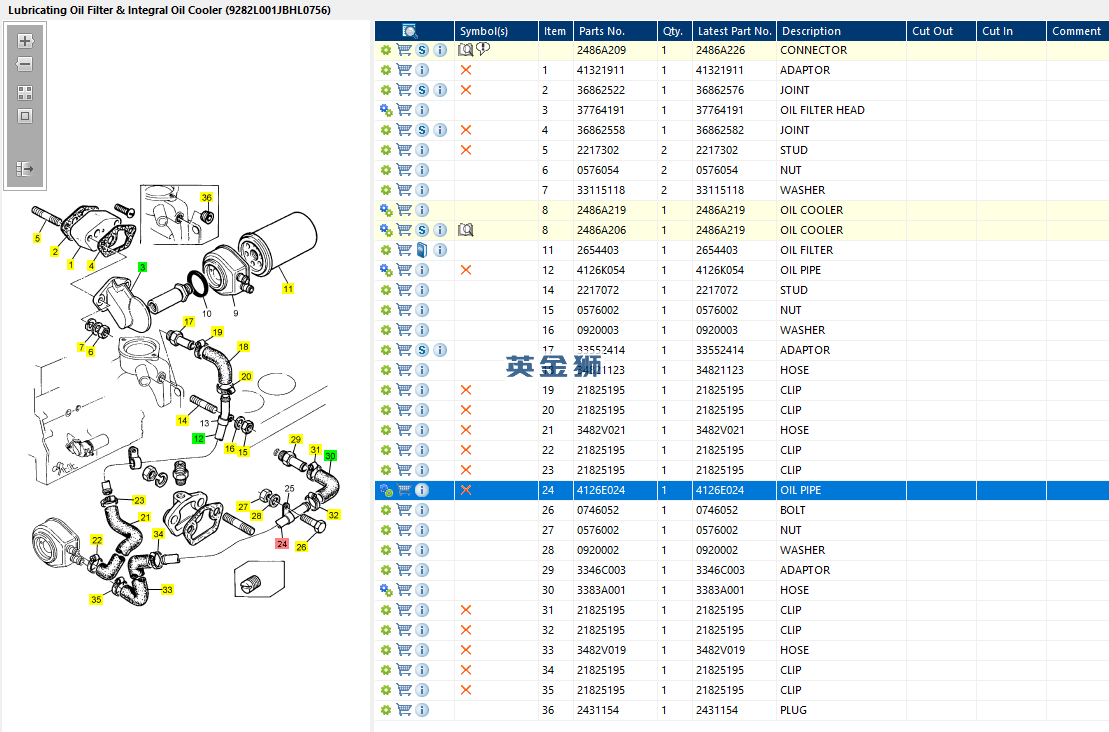Click the search icon in table header
The width and height of the screenshot is (1109, 732).
[x=410, y=31]
